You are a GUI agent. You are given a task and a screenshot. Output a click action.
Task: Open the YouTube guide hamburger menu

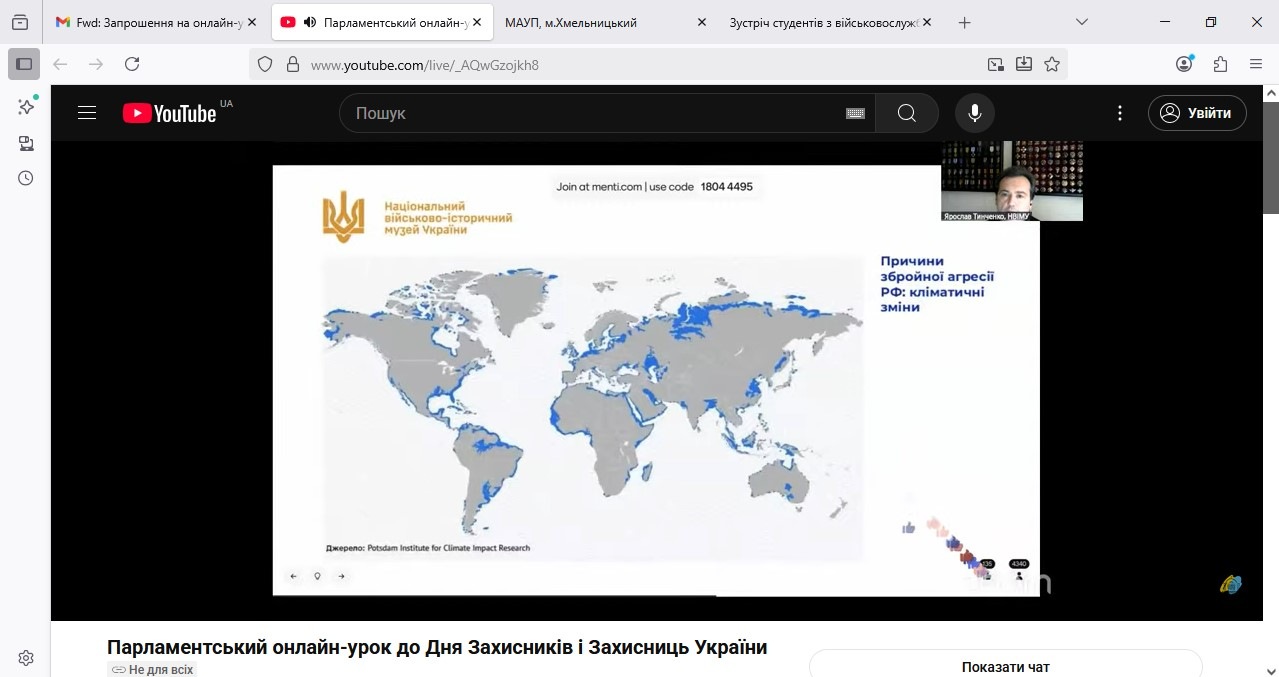87,113
